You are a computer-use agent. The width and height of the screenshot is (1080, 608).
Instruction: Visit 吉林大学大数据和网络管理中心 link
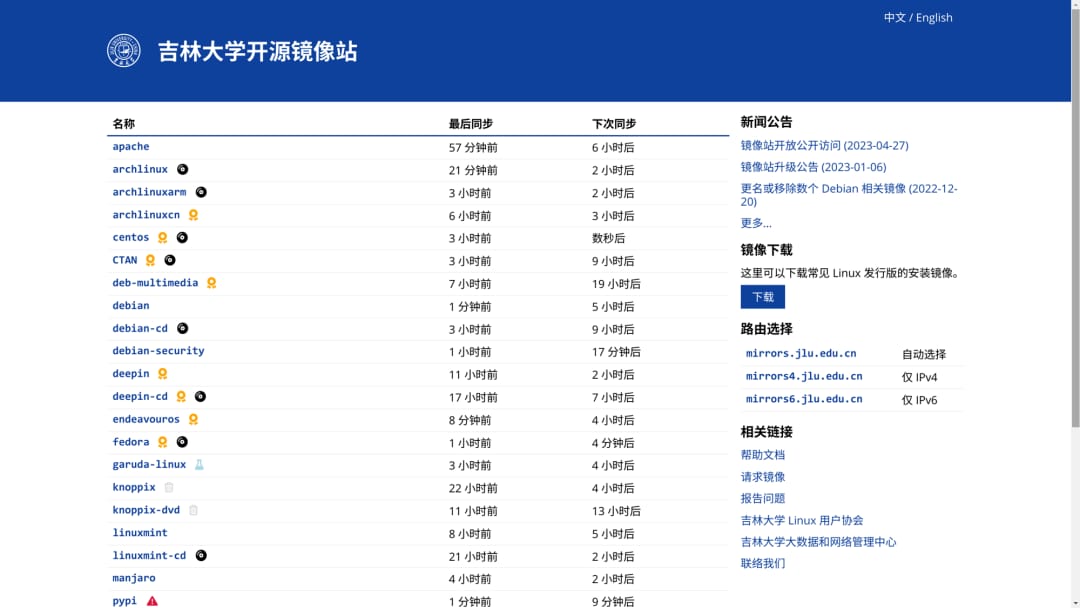coord(818,542)
